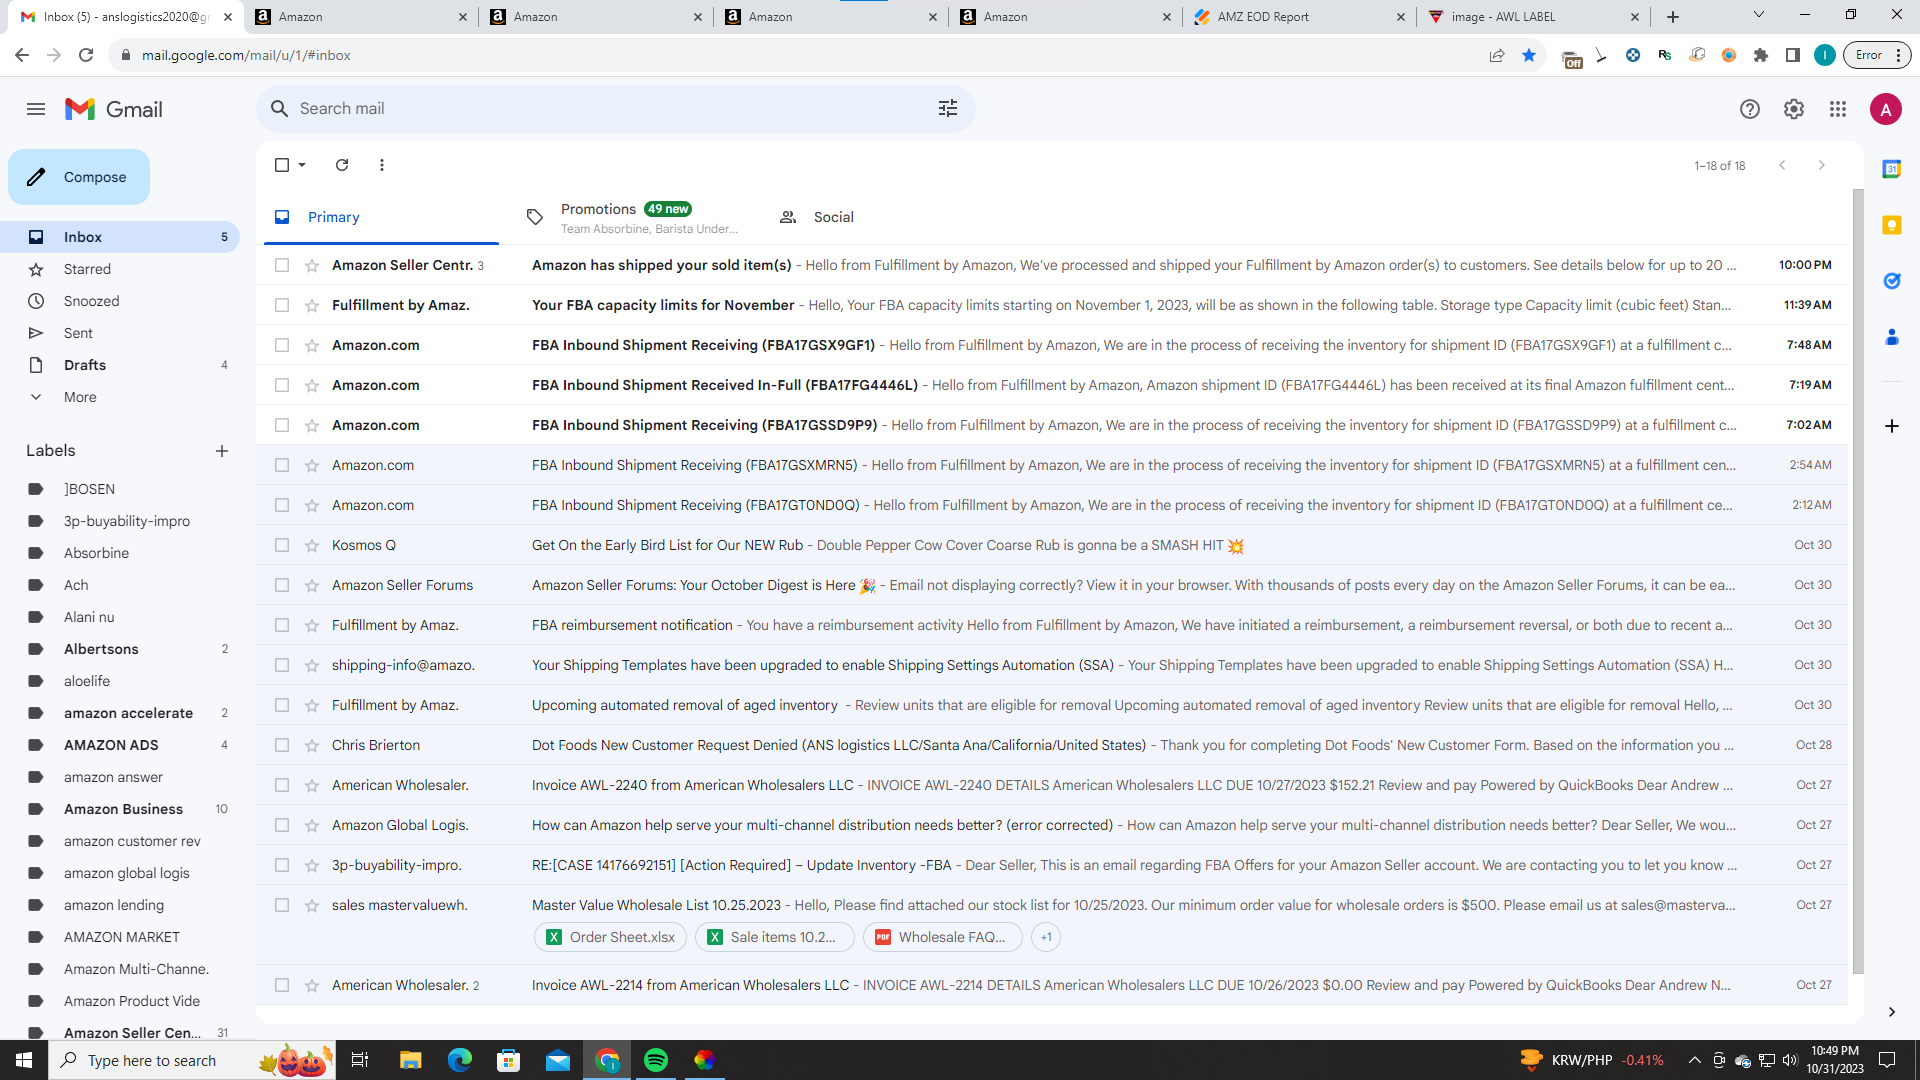Open the tab search dropdown chevron
Screen dimensions: 1920x1080
1759,15
